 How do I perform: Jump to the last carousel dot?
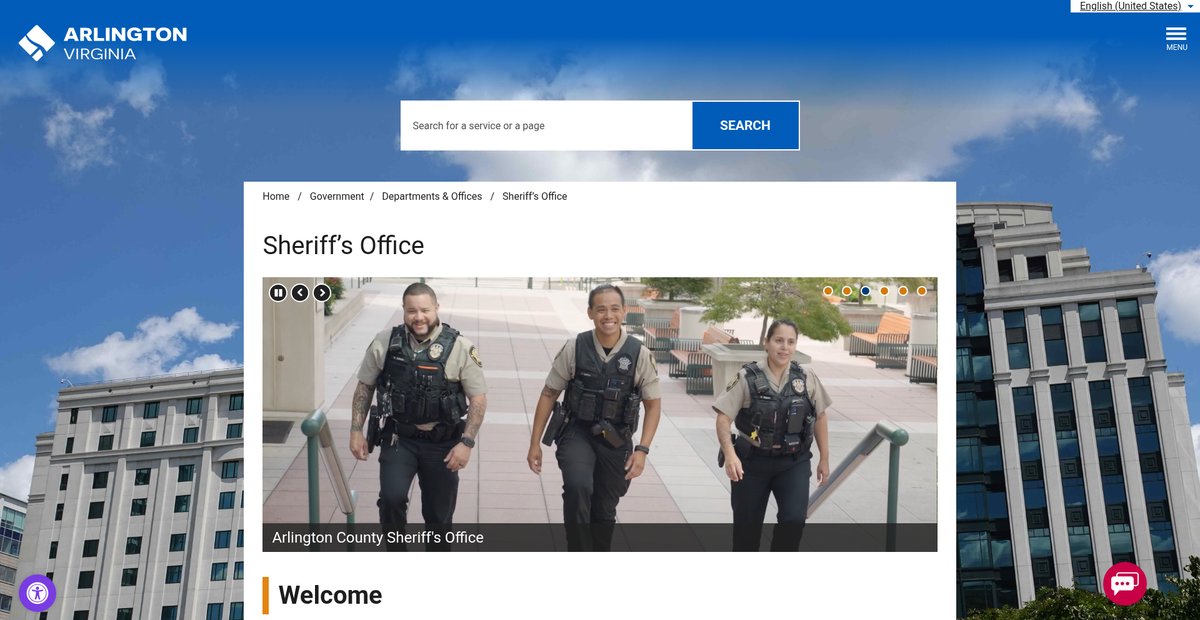click(x=922, y=291)
